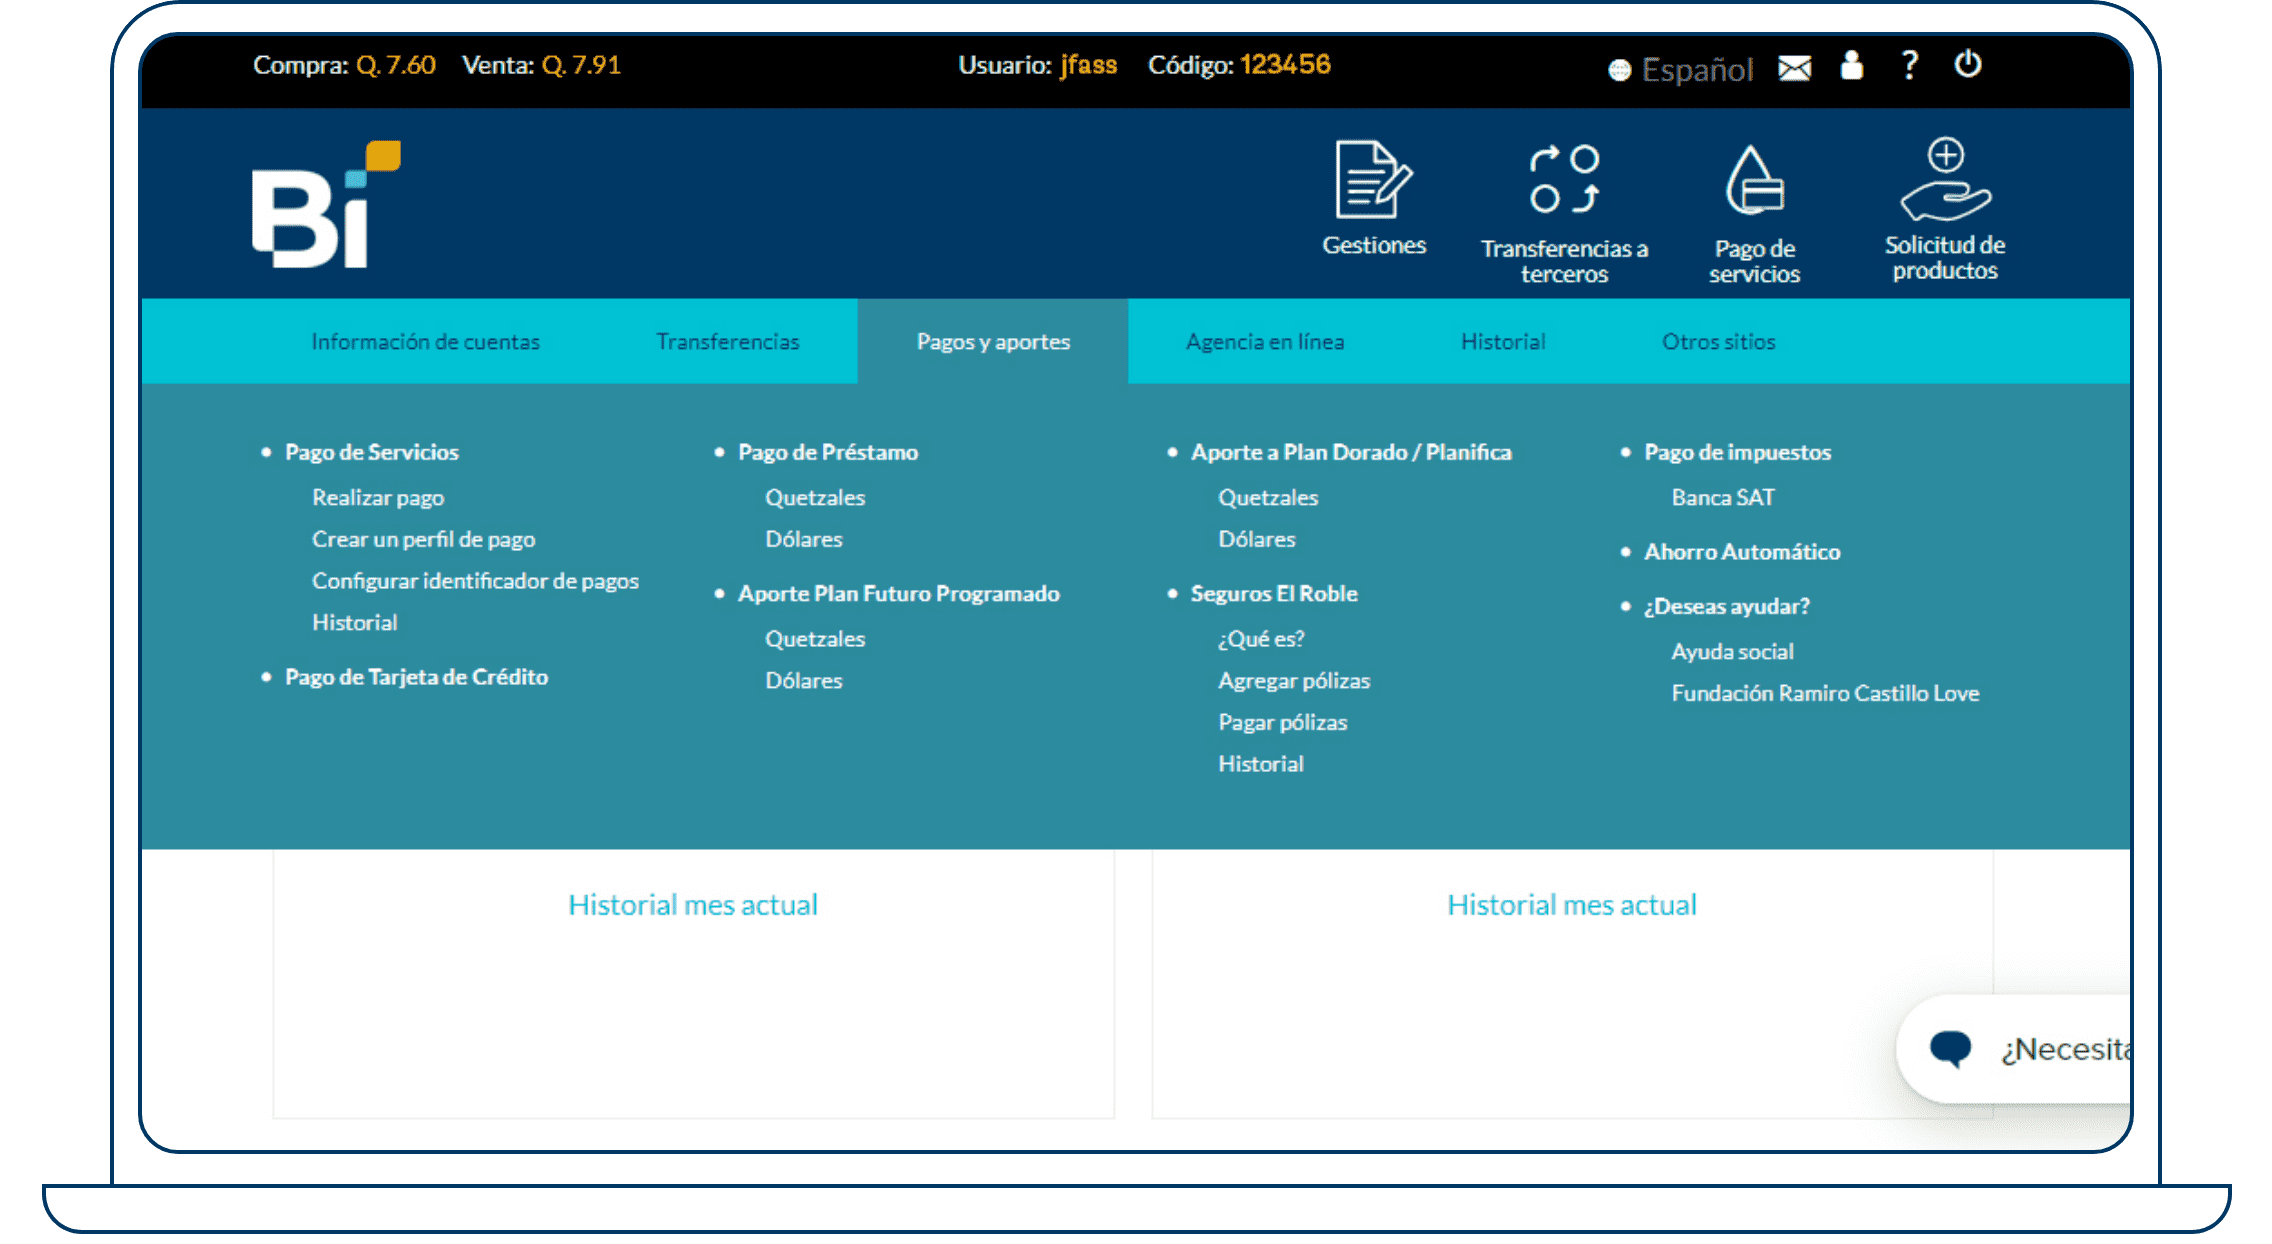Screen dimensions: 2272x1244
Task: Open the chat bubble icon
Action: coord(1950,1049)
